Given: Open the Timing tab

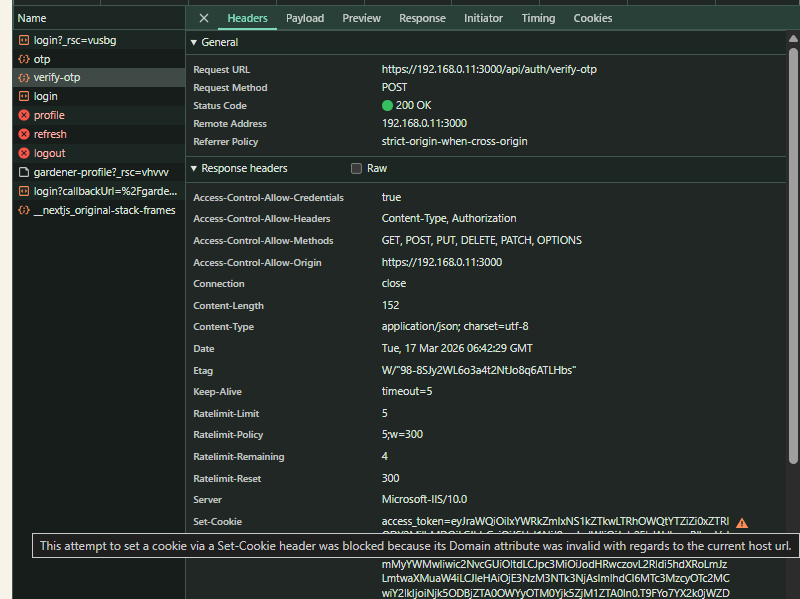Looking at the screenshot, I should click(538, 18).
